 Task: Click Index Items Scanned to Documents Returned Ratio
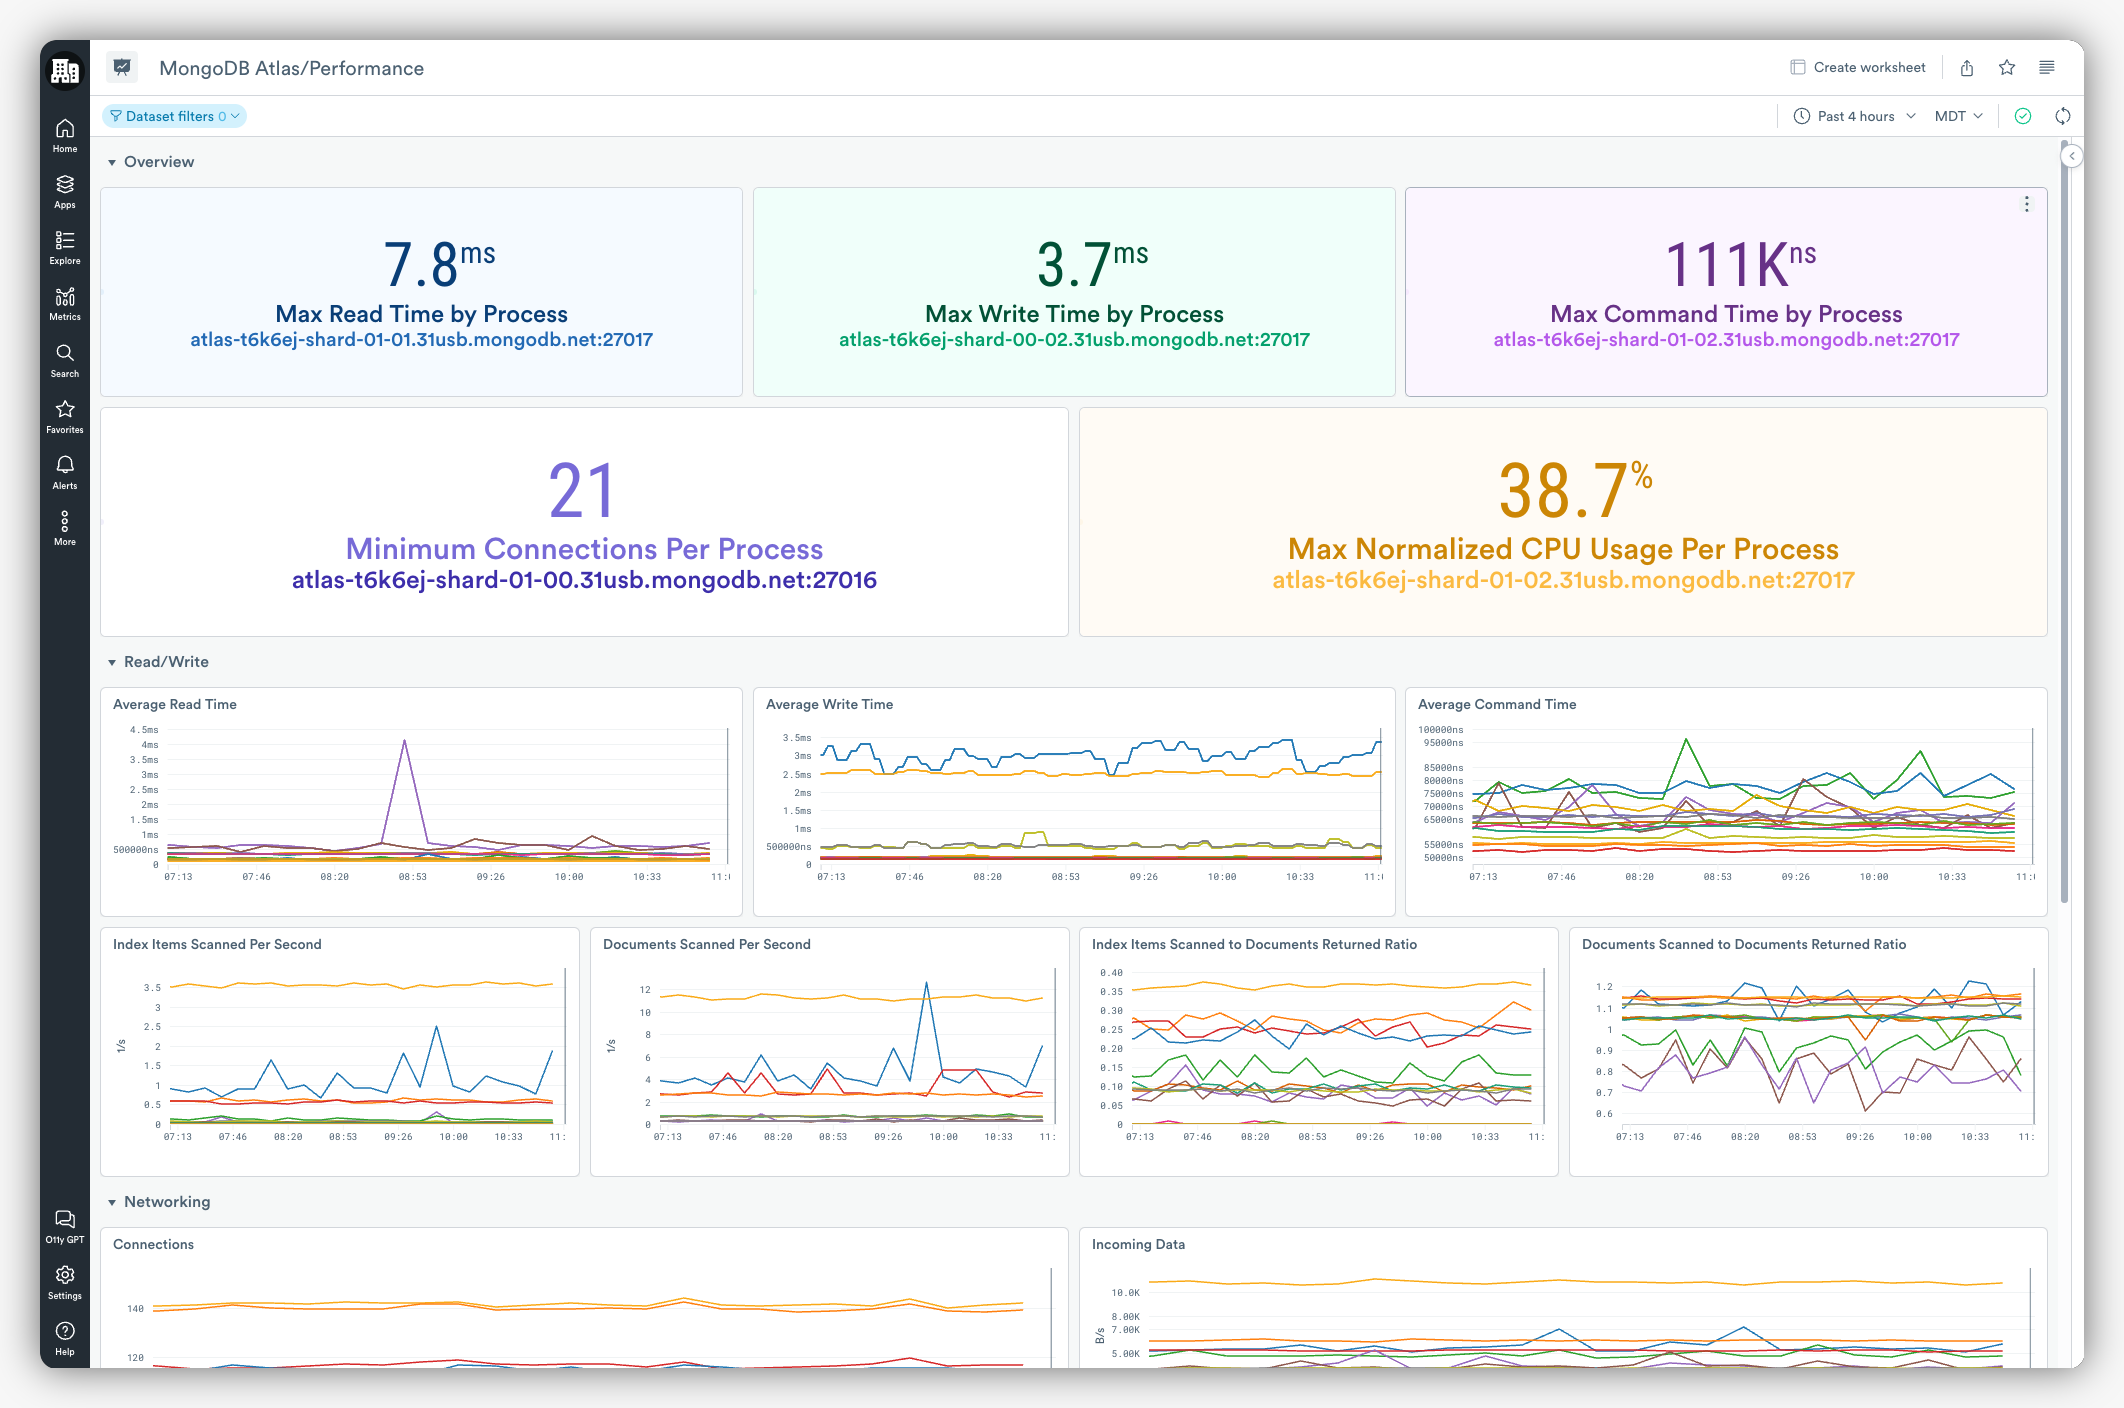tap(1254, 944)
